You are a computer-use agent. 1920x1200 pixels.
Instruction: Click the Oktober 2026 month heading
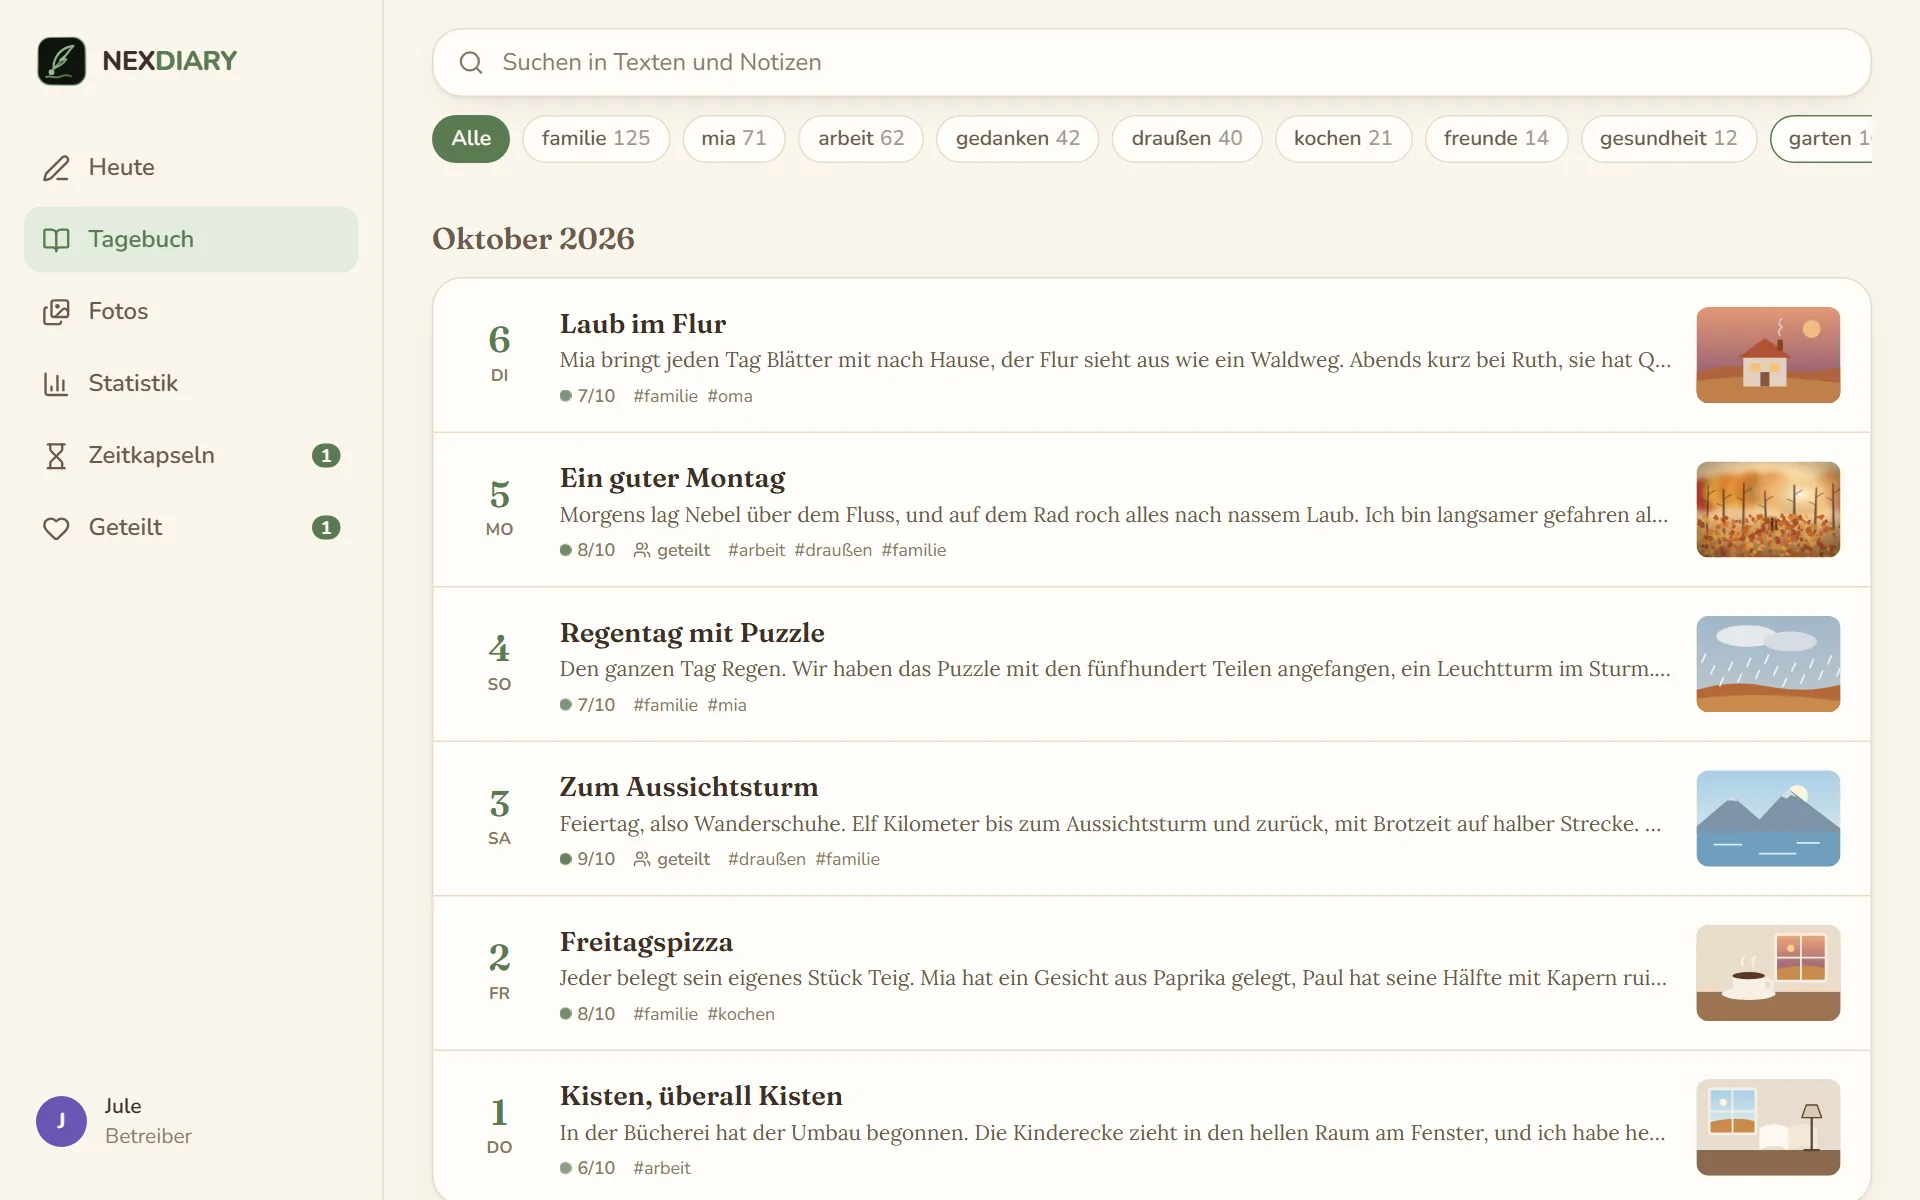[533, 239]
